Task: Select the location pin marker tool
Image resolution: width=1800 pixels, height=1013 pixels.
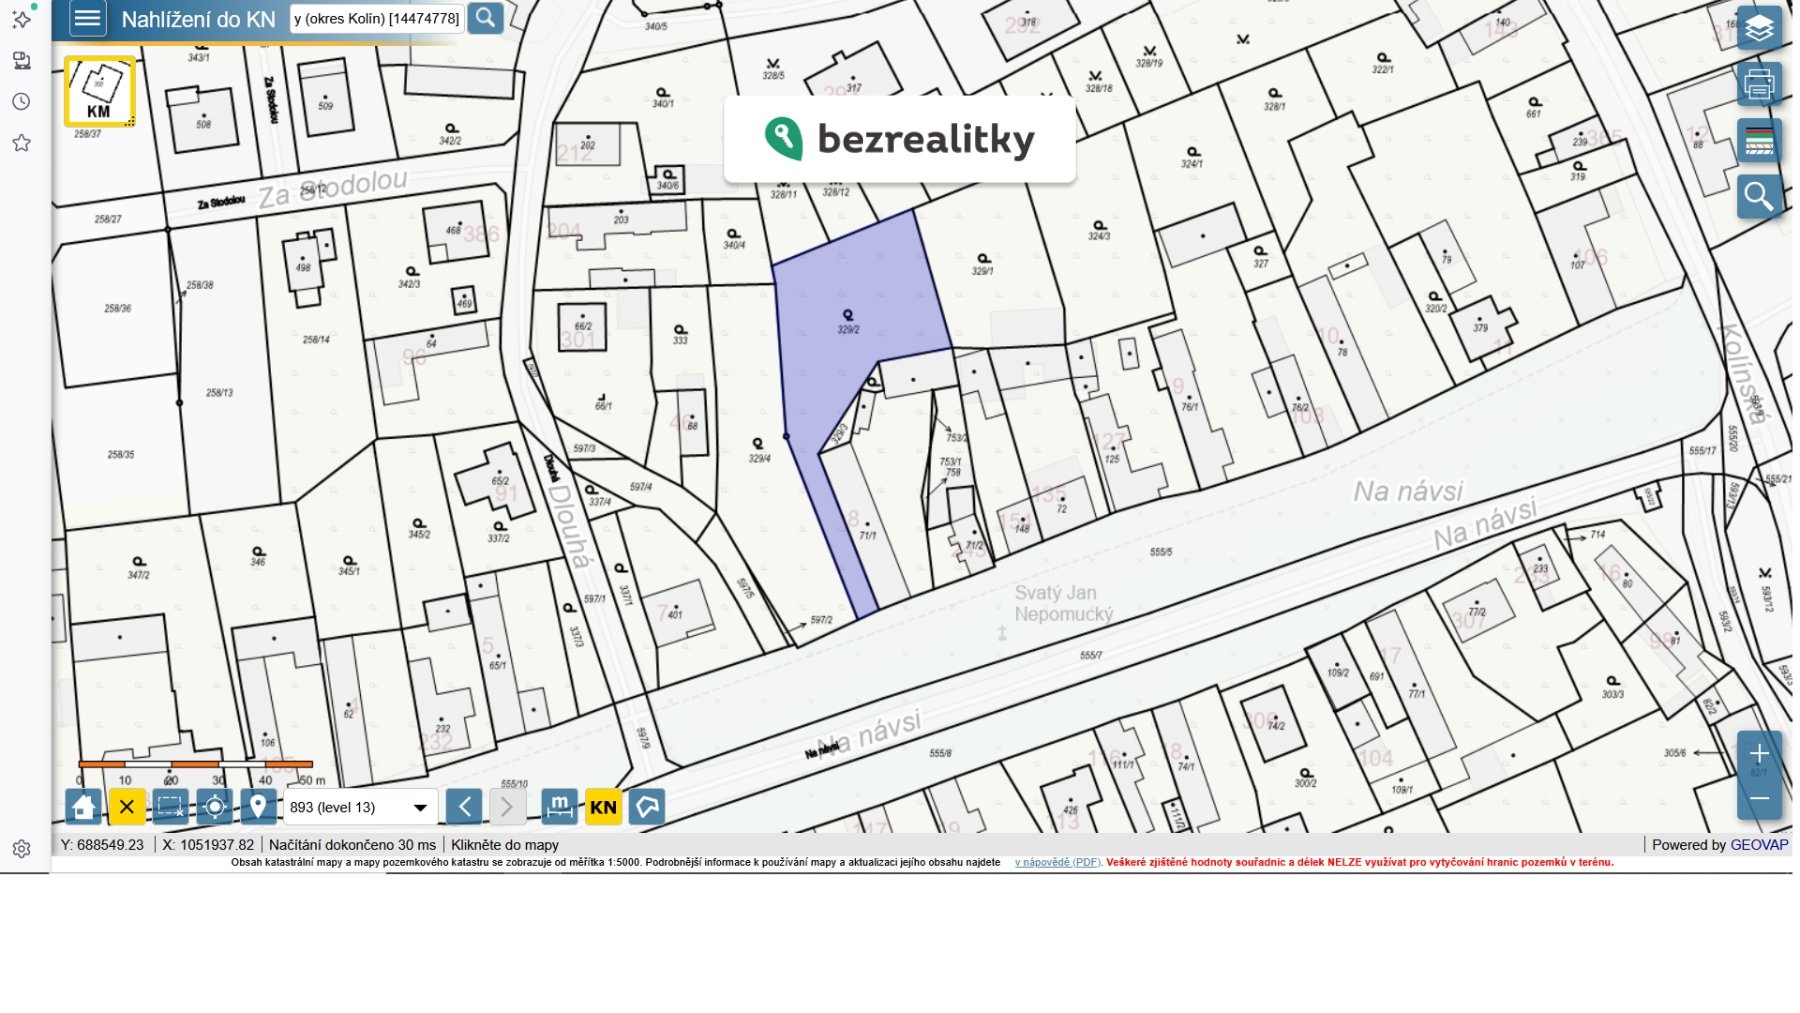Action: [257, 807]
